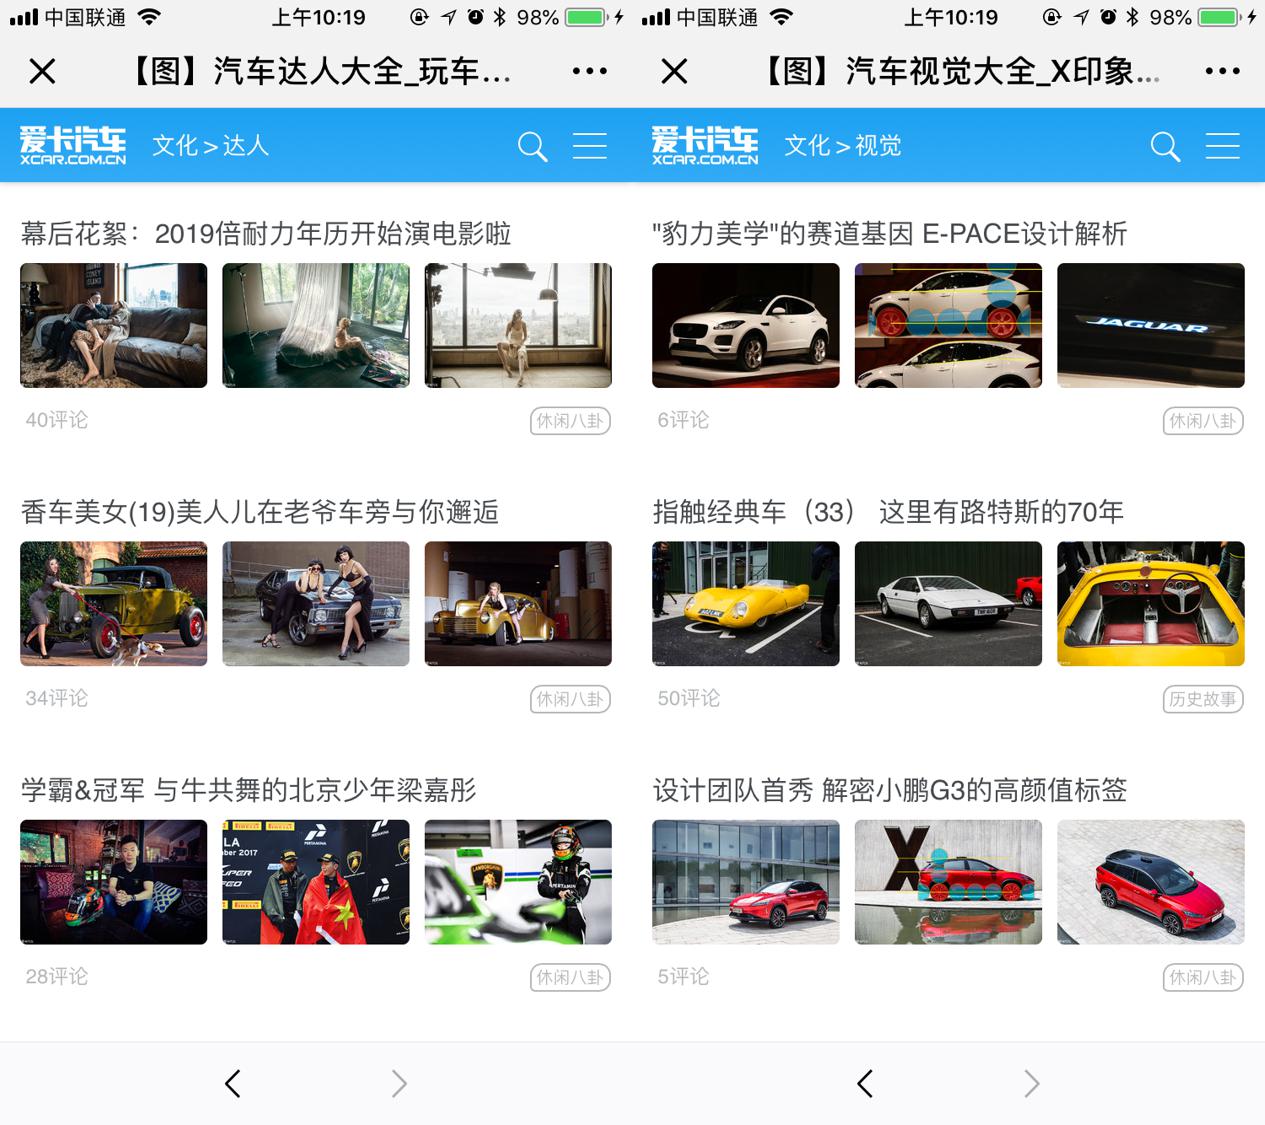Go back using left bottom back arrow

click(233, 1083)
